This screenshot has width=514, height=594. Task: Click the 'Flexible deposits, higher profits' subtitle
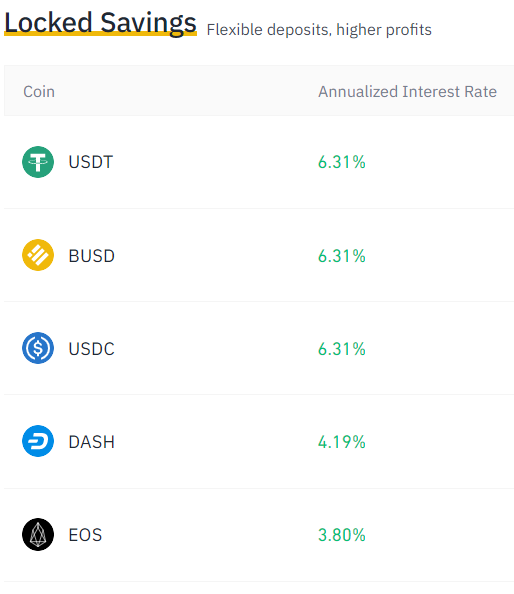(319, 30)
